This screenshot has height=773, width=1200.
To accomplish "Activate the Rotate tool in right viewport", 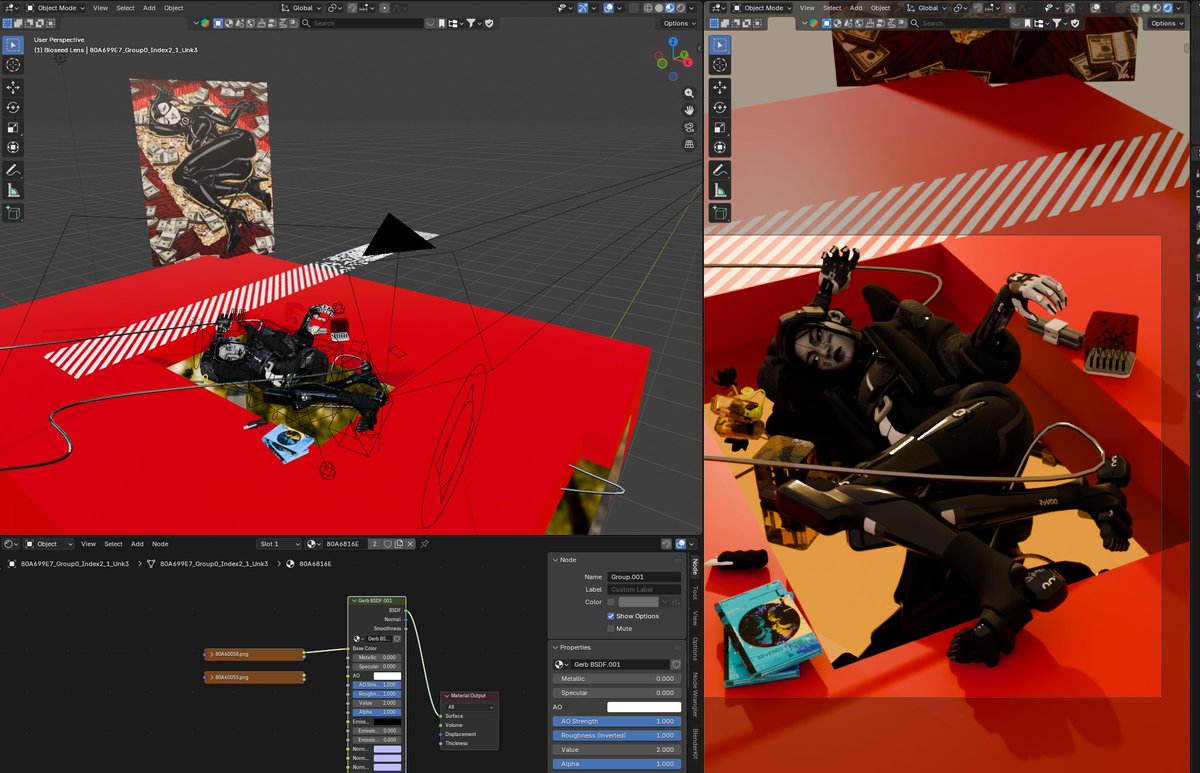I will pyautogui.click(x=720, y=107).
